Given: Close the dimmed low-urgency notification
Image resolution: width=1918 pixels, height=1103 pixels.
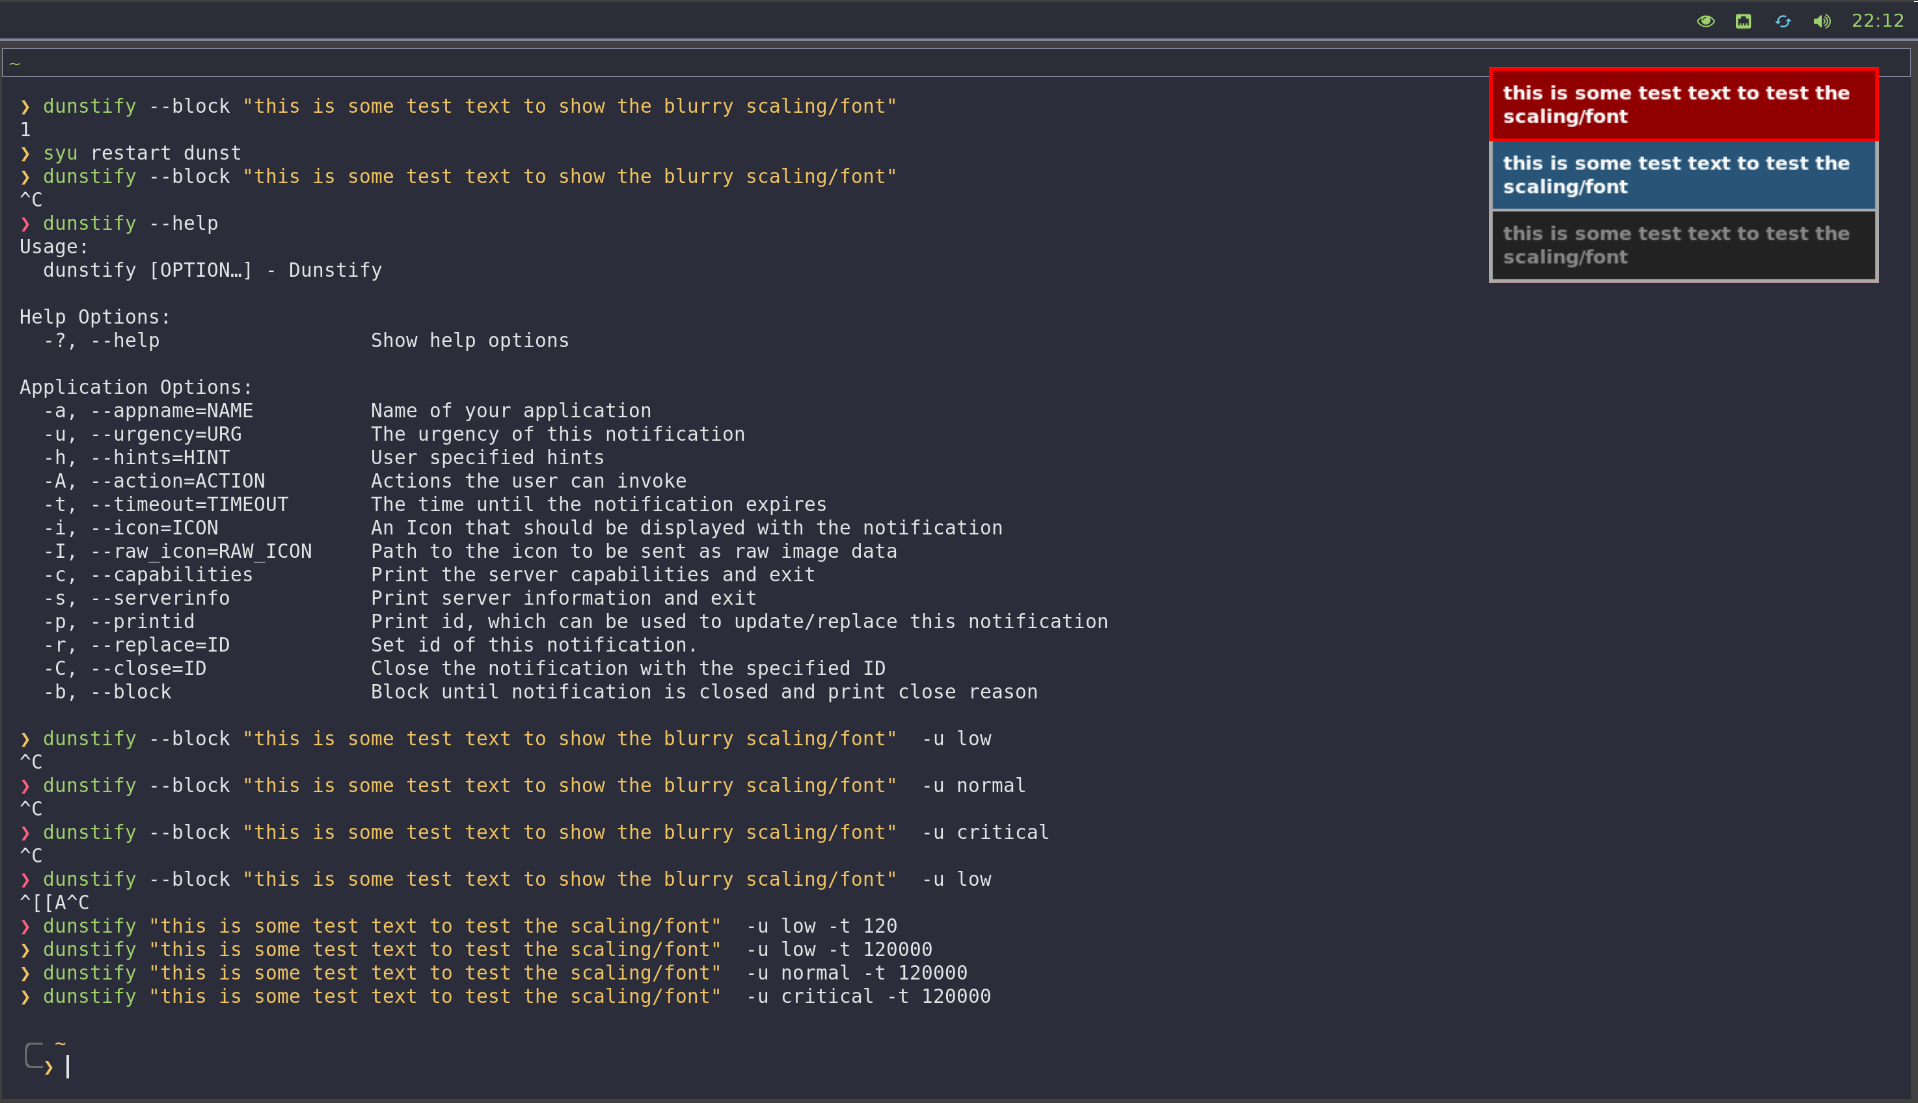Looking at the screenshot, I should click(x=1683, y=245).
